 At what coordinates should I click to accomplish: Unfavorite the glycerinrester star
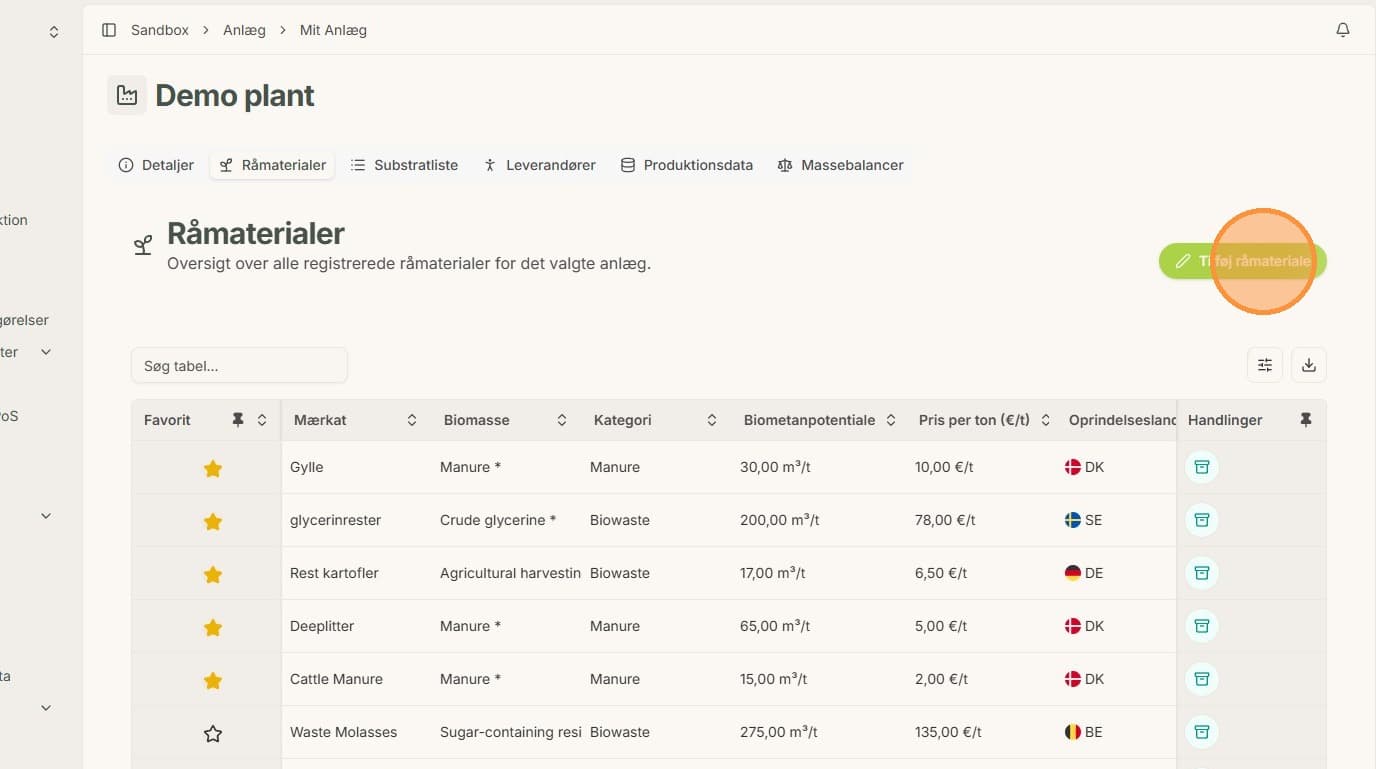[213, 521]
